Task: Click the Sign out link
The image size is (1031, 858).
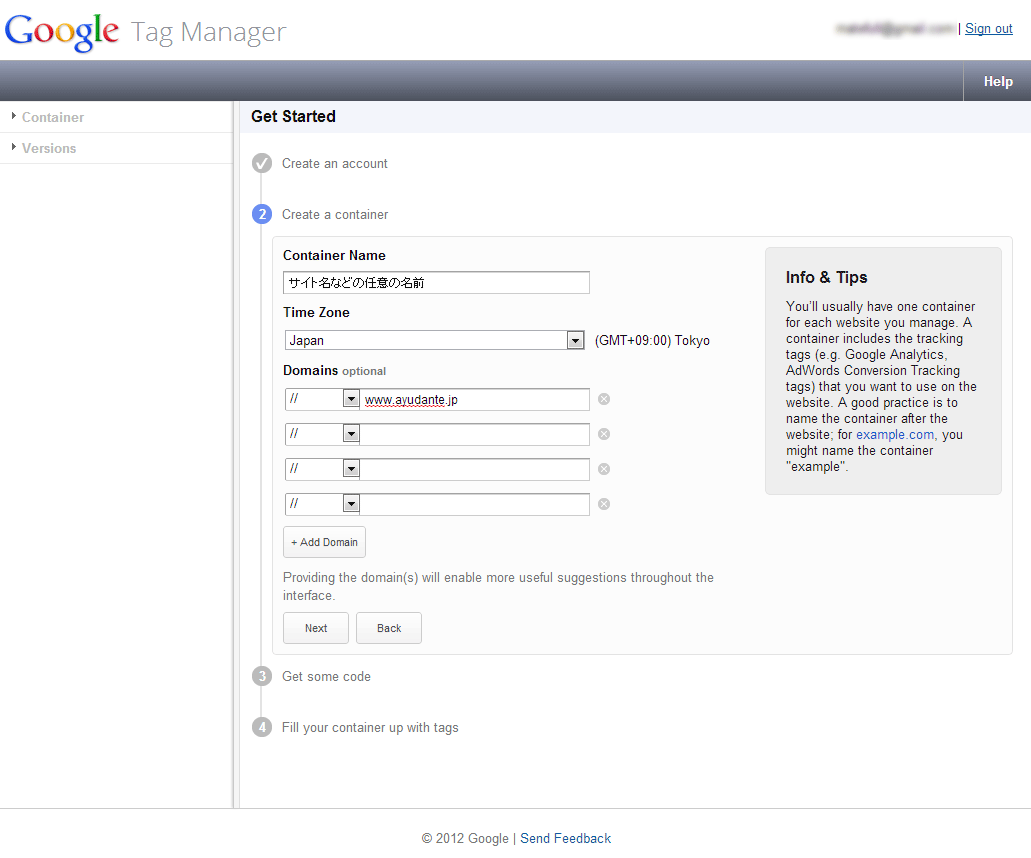Action: 988,29
